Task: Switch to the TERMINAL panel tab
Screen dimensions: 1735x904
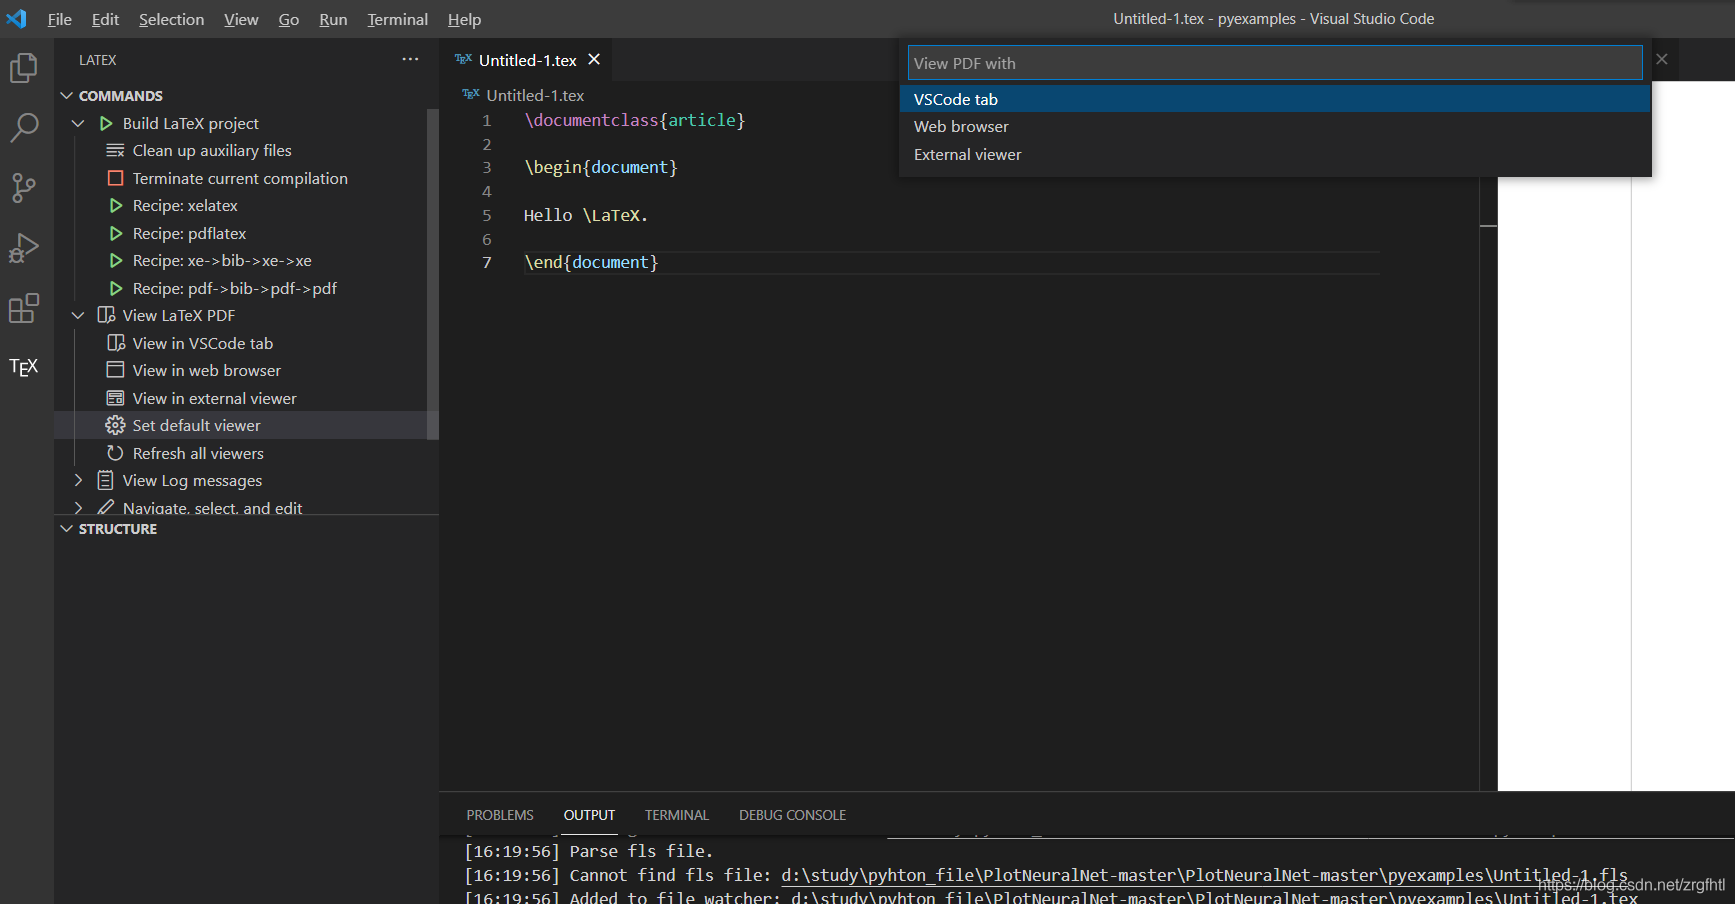Action: (677, 815)
